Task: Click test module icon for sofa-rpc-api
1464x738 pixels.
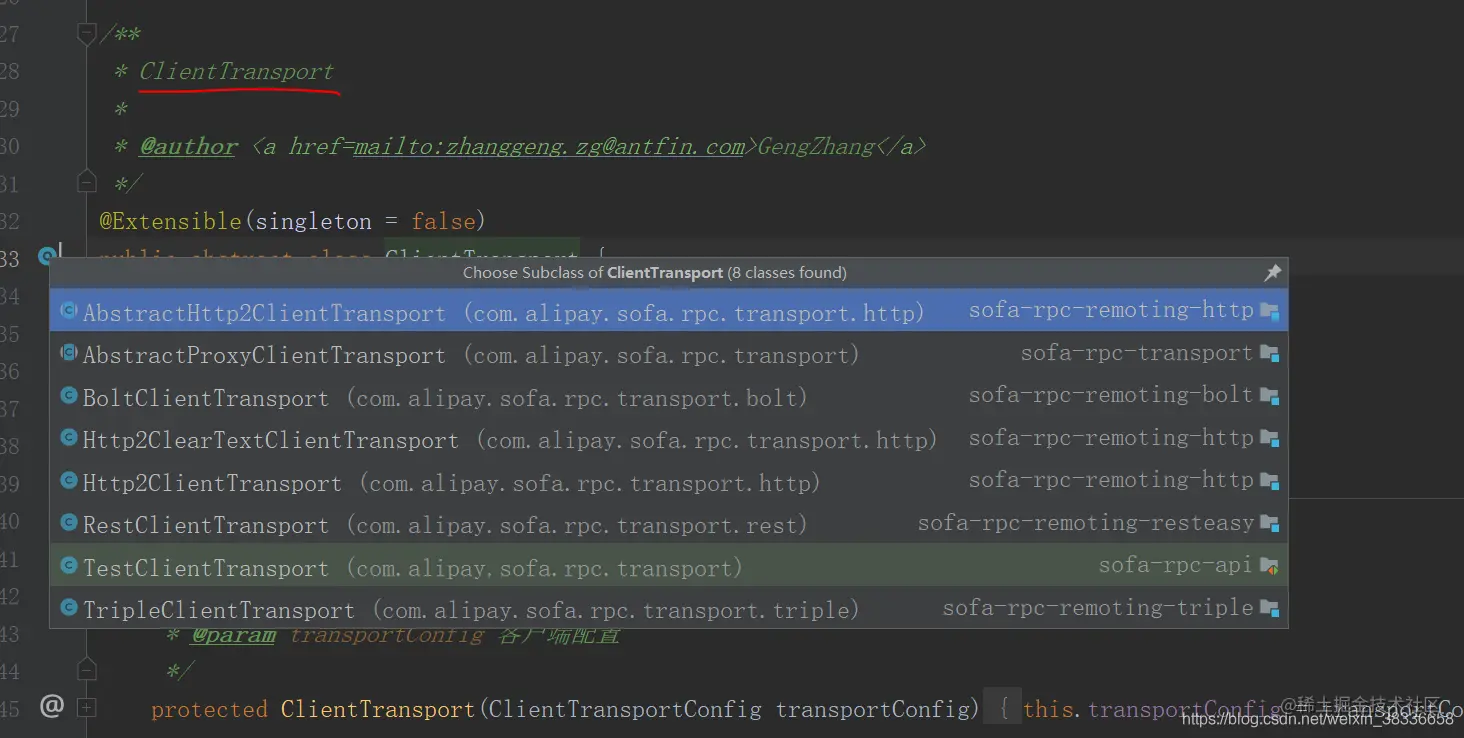Action: click(1270, 566)
